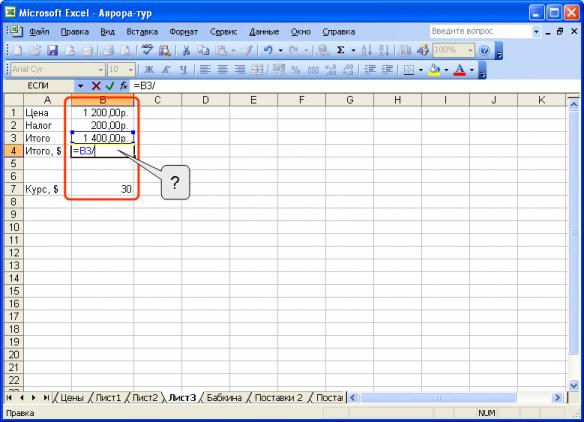Viewport: 584px width, 422px height.
Task: Toggle bold with the Ж button
Action: point(149,69)
